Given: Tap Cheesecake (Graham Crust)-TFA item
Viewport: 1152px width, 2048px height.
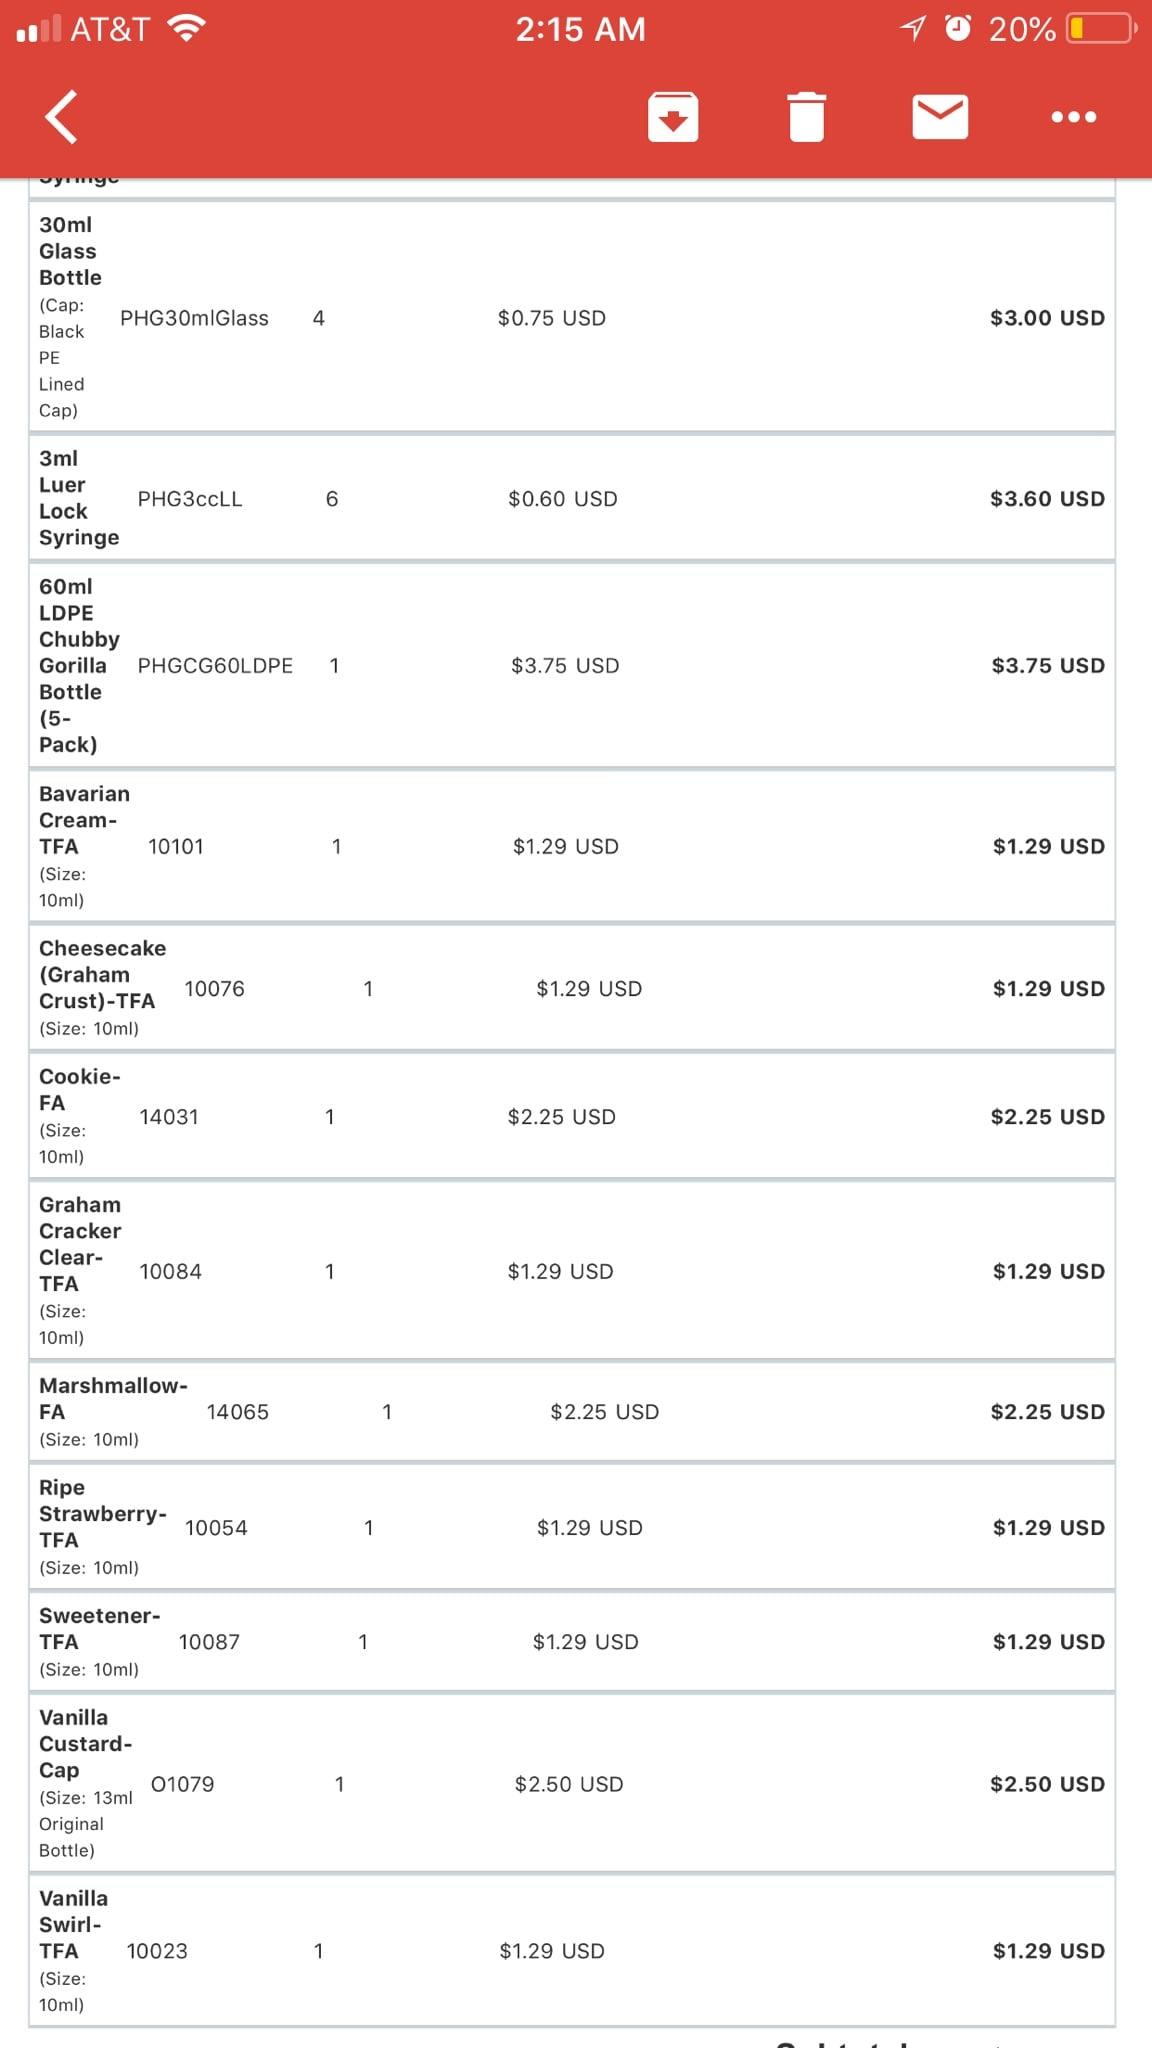Looking at the screenshot, I should pyautogui.click(x=101, y=975).
